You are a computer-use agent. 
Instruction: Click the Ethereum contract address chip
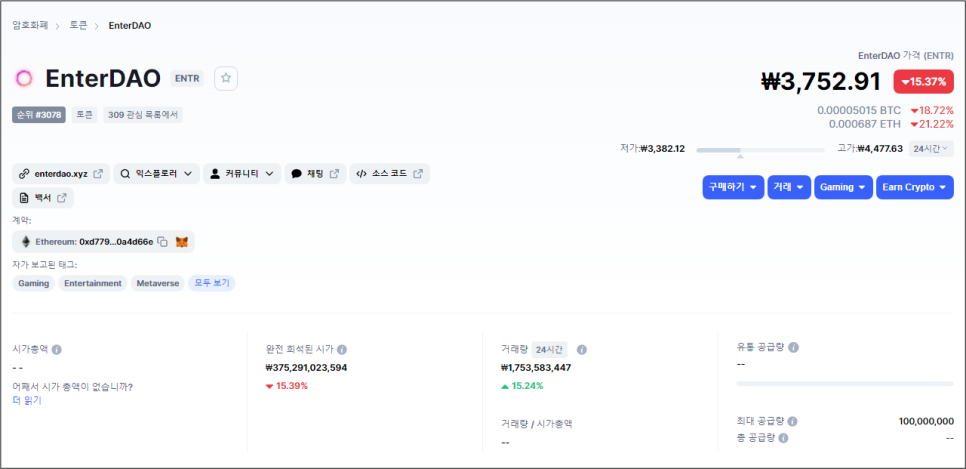[x=103, y=242]
